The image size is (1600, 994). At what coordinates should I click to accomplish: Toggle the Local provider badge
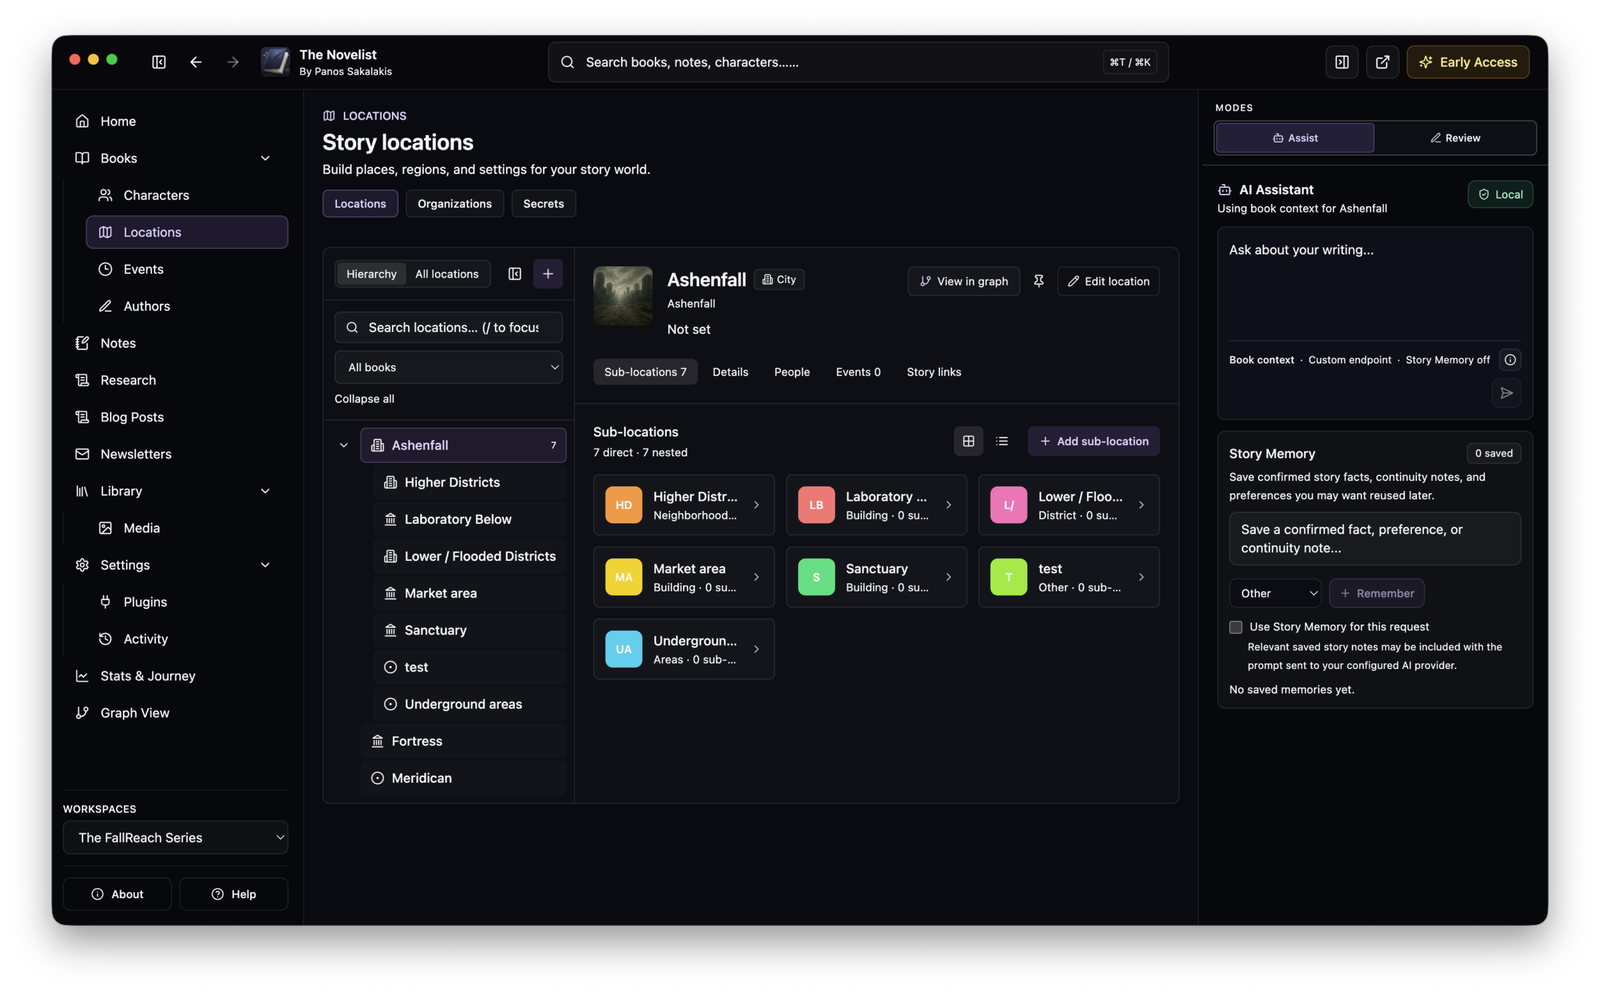[1500, 194]
